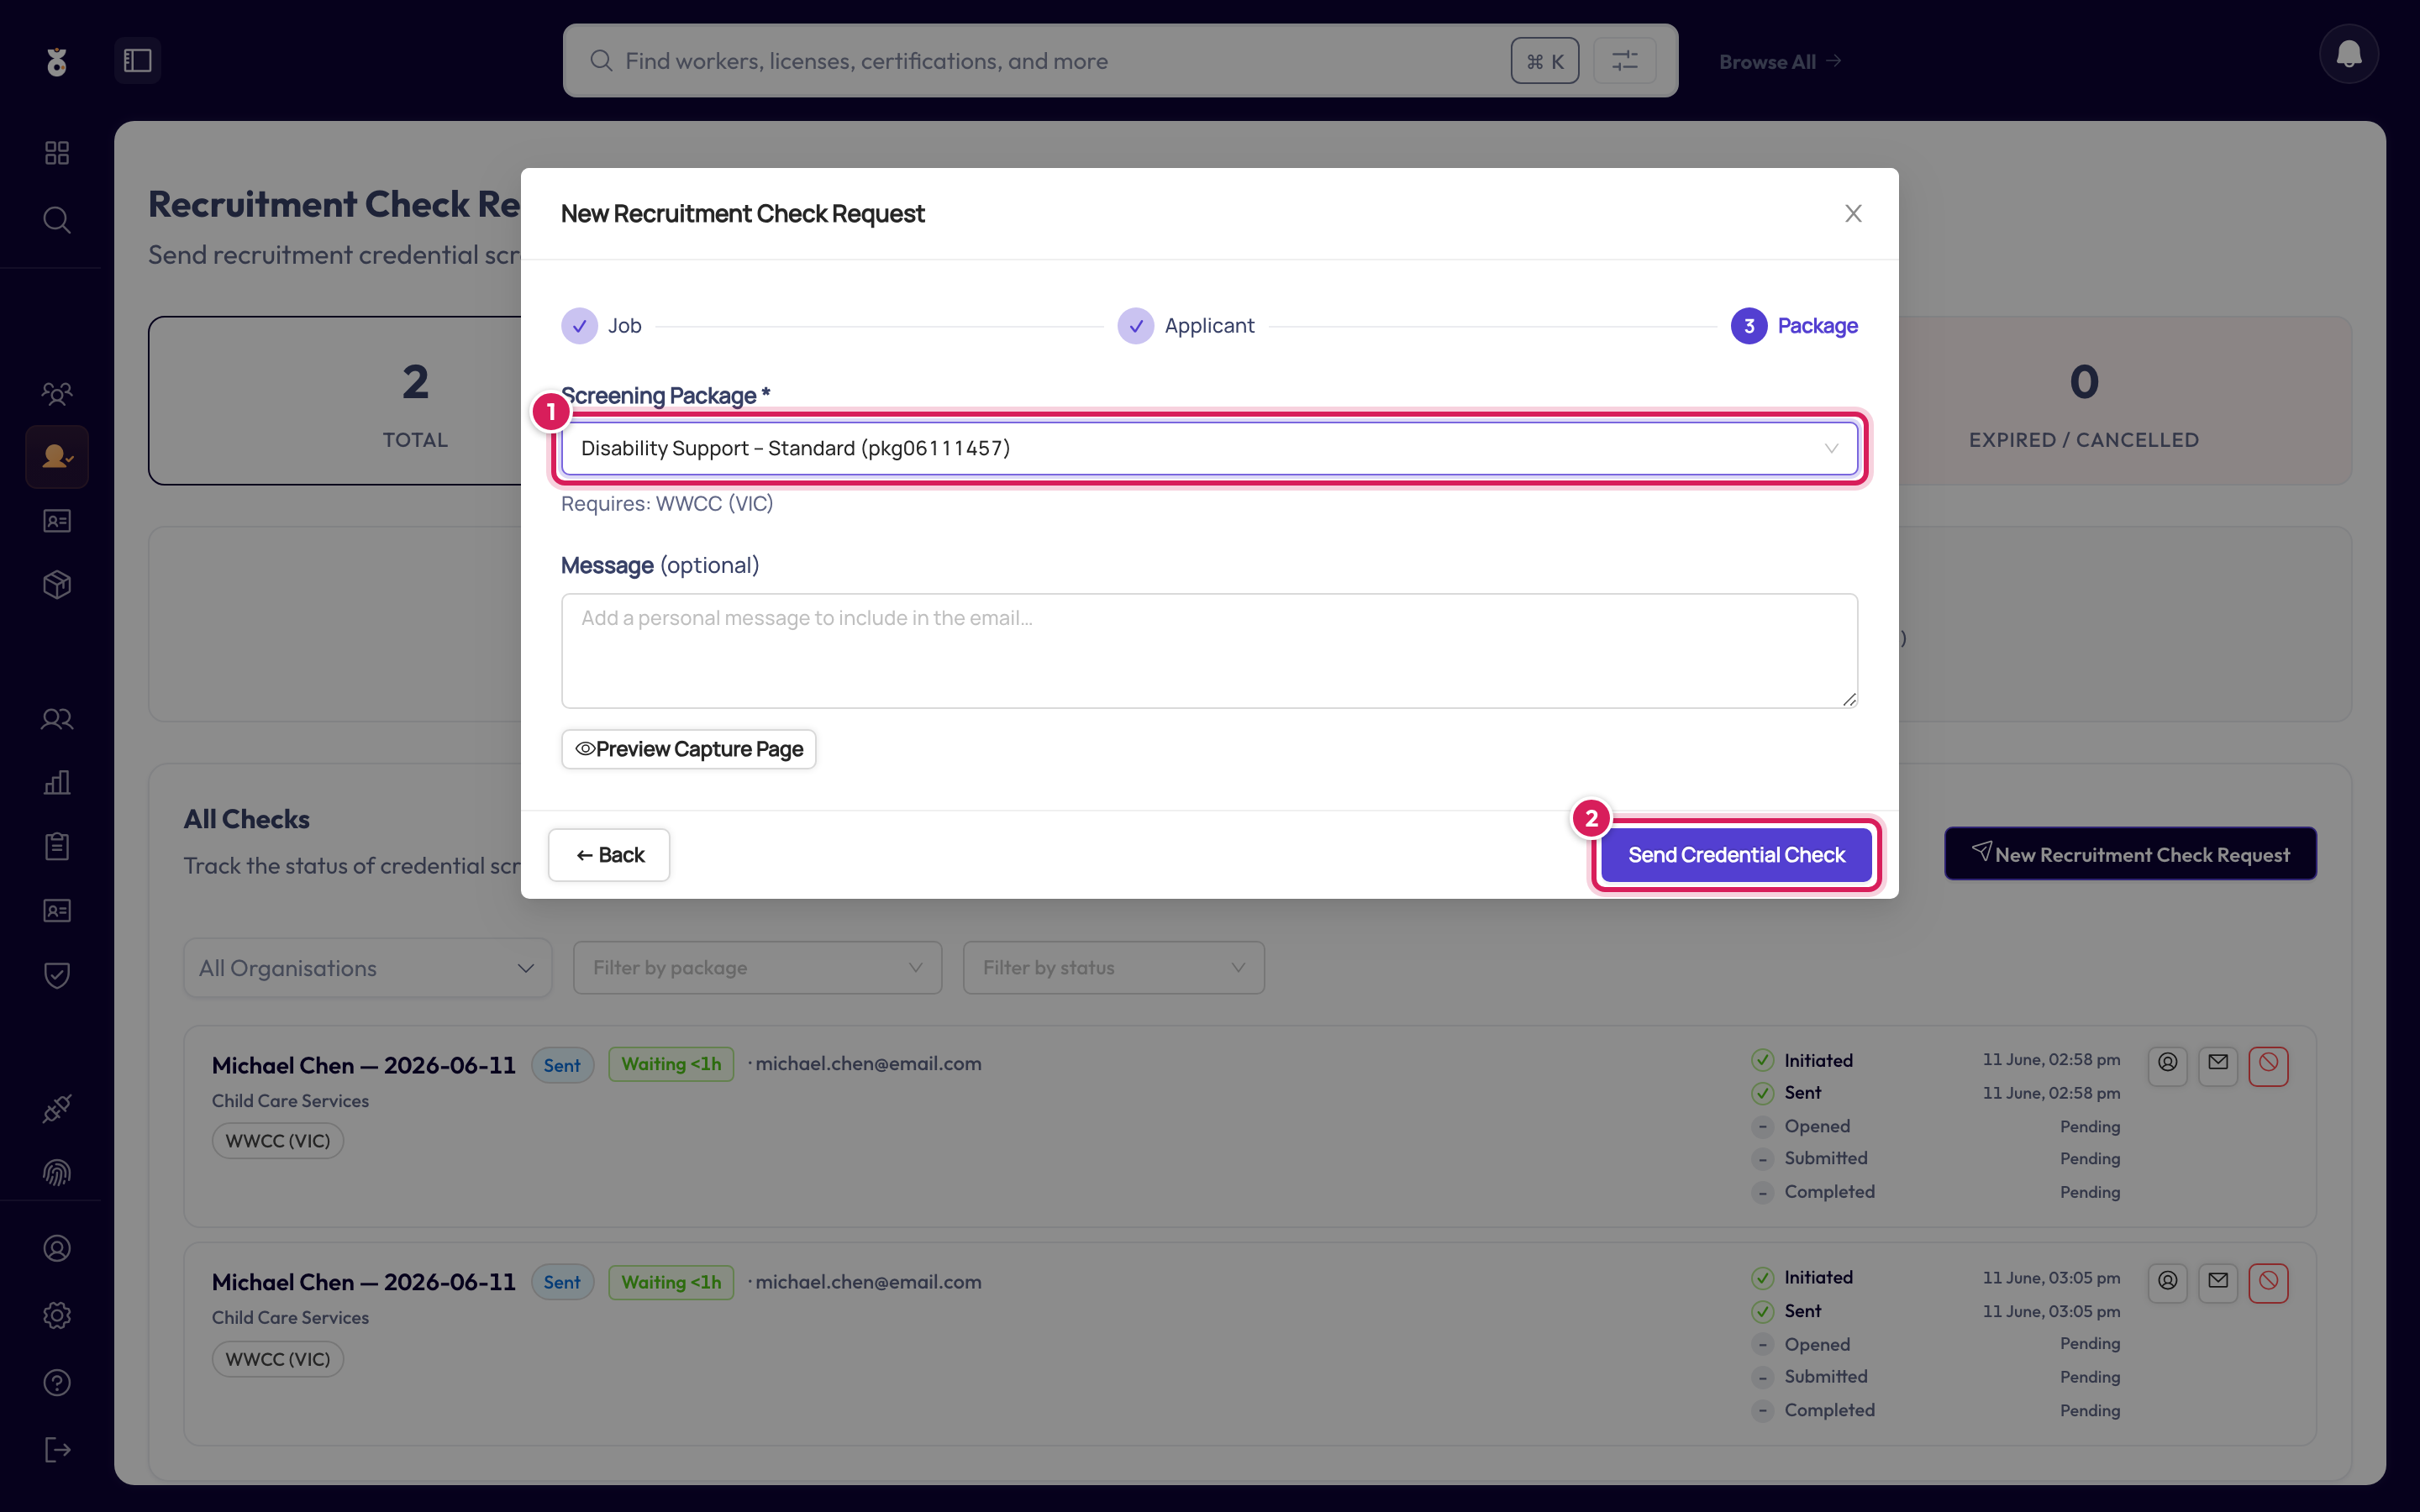Cancel icon for 02:58 pm check
The image size is (2420, 1512).
point(2268,1064)
